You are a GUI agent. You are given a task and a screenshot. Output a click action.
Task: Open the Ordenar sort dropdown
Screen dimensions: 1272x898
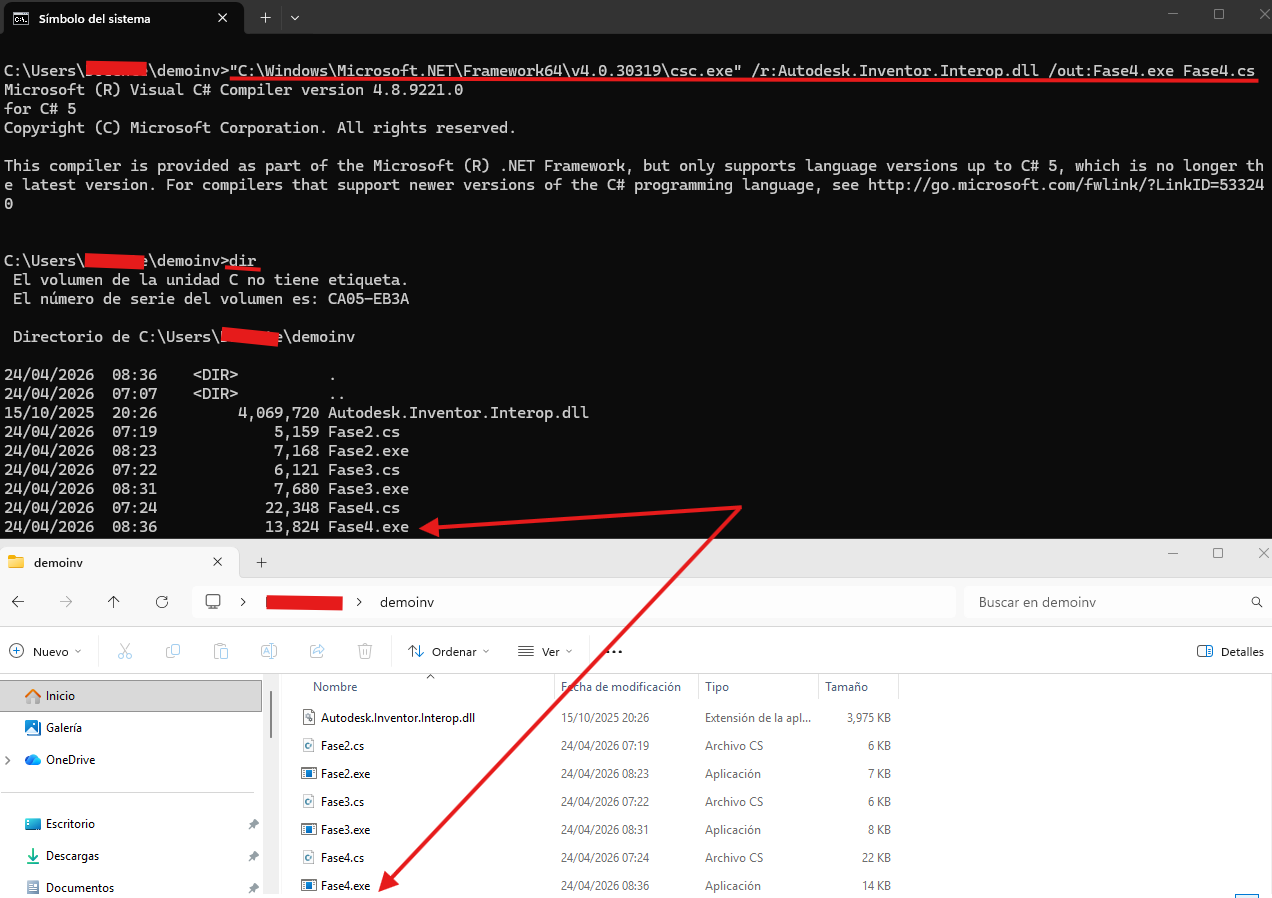[449, 651]
